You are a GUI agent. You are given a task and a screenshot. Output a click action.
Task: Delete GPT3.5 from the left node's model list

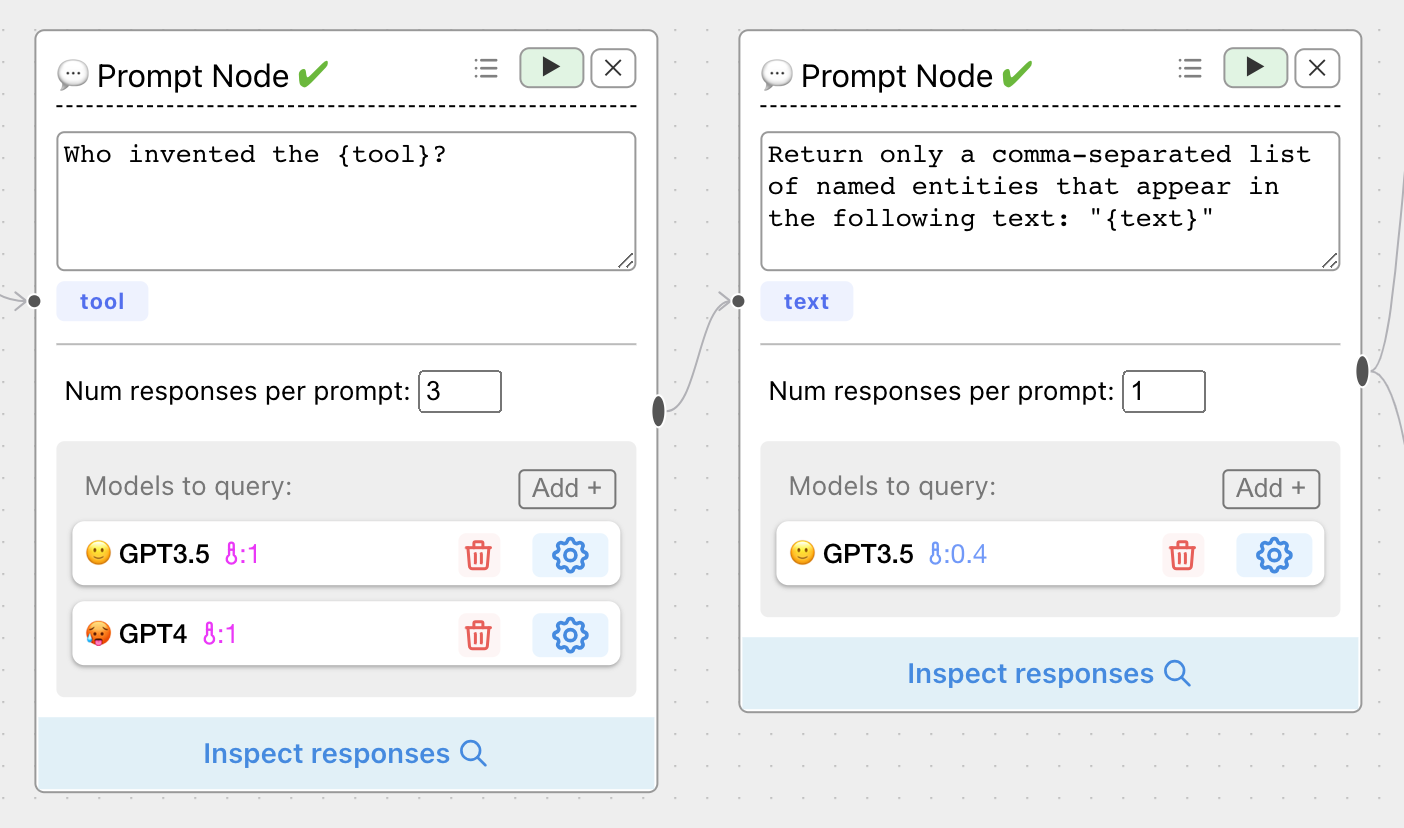478,555
